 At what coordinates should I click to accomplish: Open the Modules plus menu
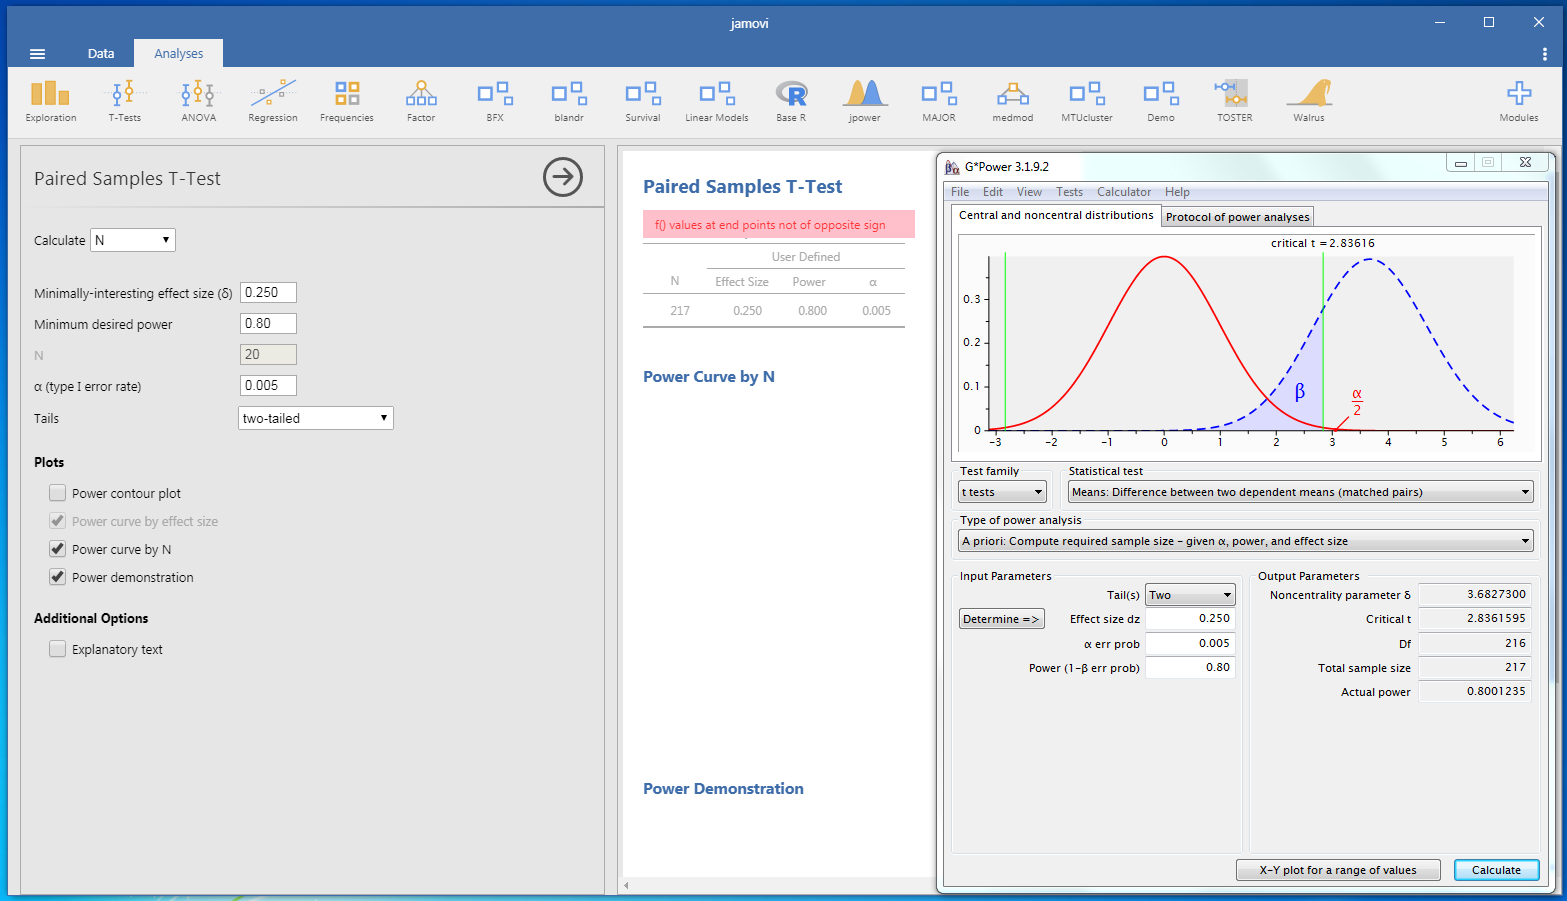coord(1518,102)
